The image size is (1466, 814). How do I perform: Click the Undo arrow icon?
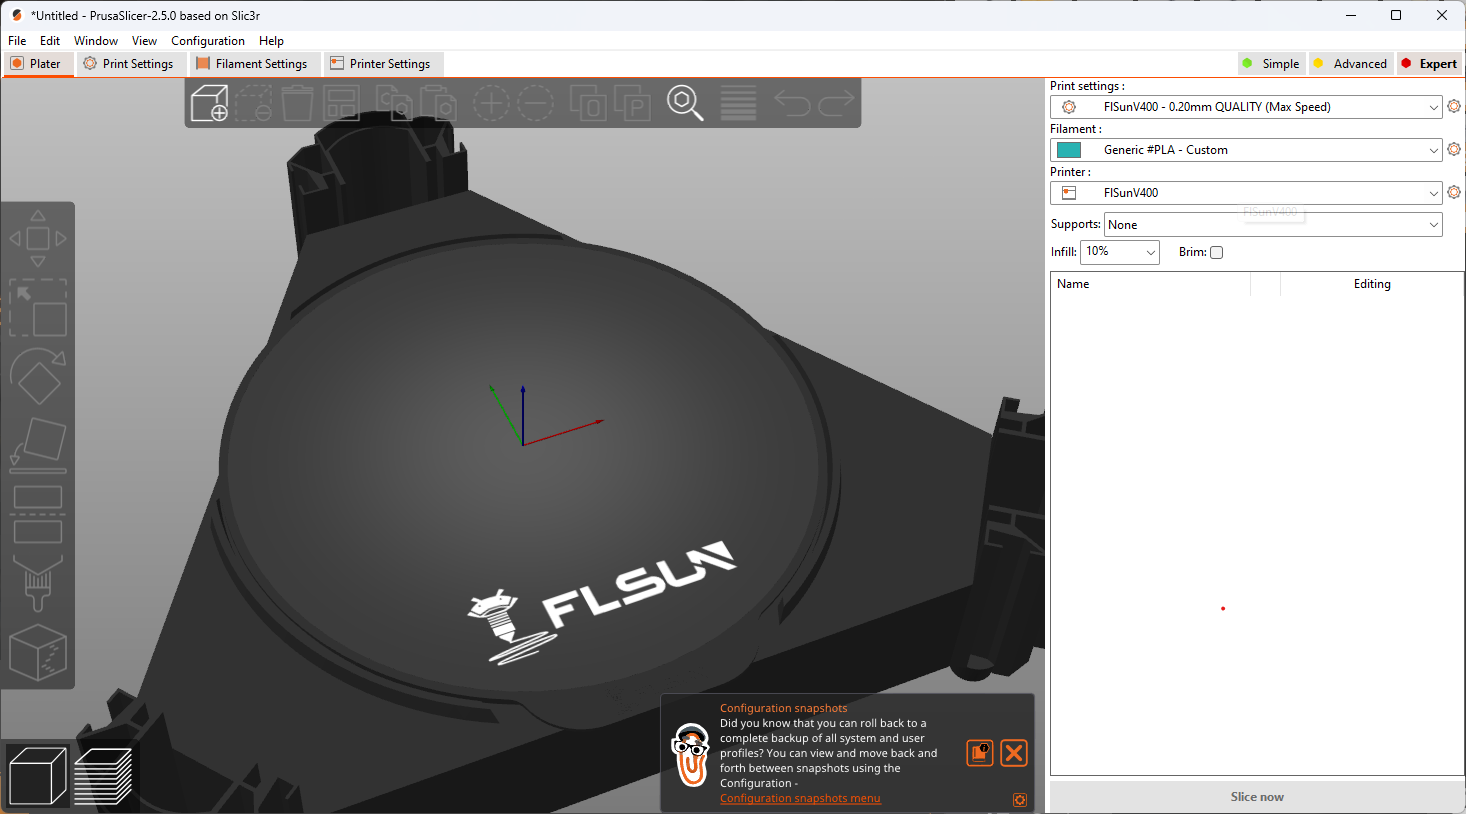(x=792, y=103)
